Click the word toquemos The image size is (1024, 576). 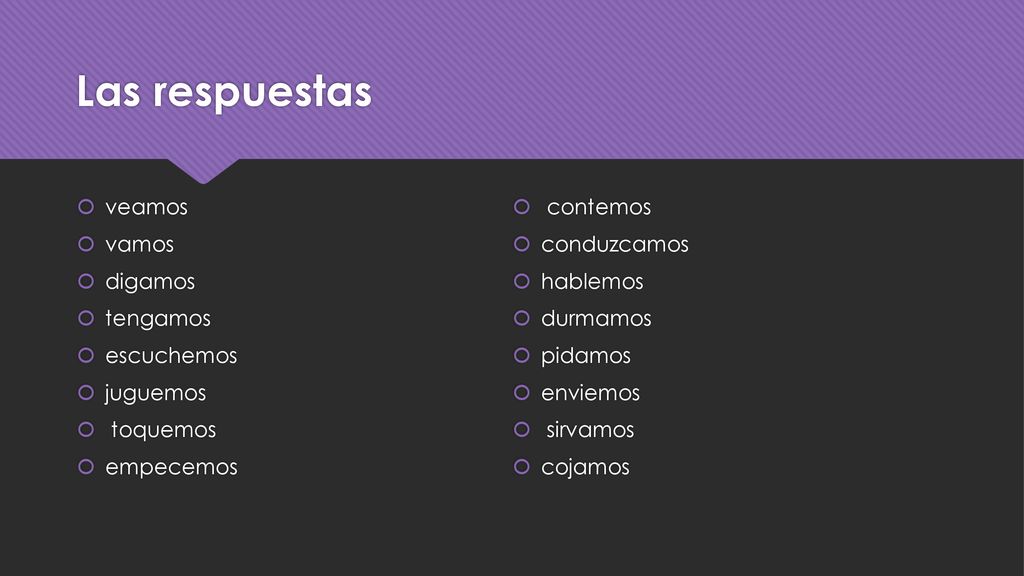coord(163,430)
